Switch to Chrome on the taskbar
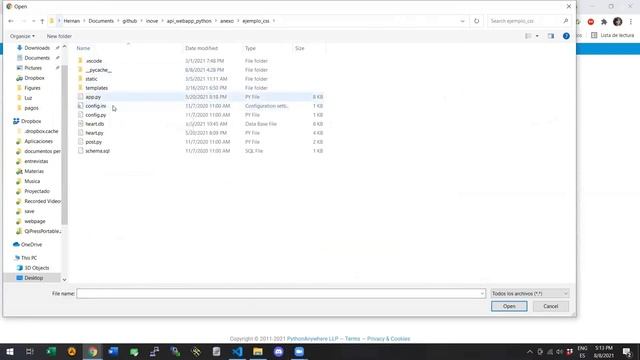This screenshot has width=640, height=360. 93,351
